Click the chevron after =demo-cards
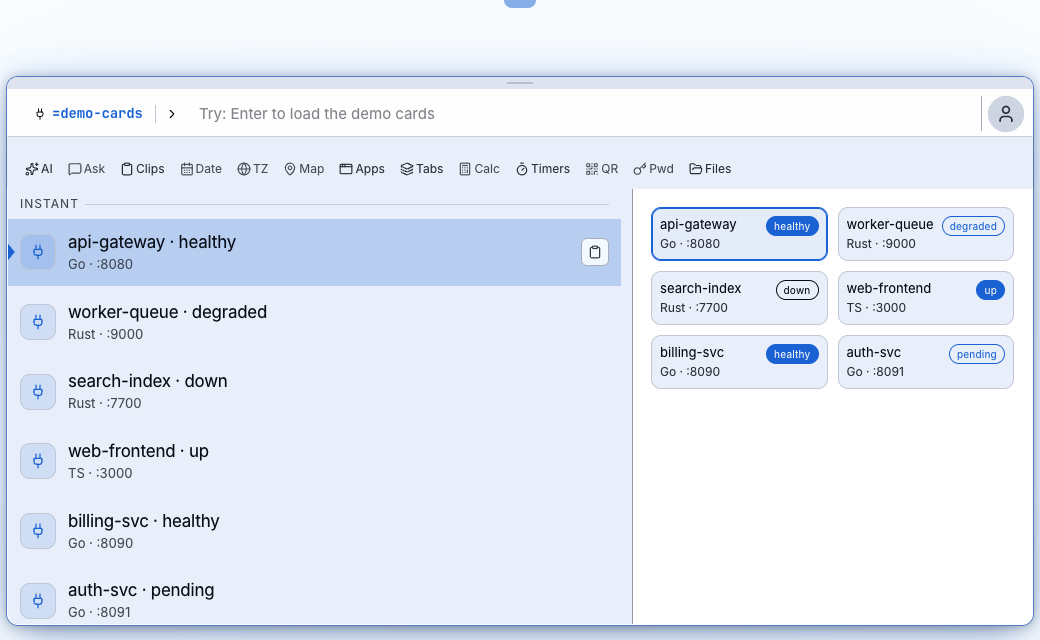Viewport: 1040px width, 640px height. click(x=172, y=114)
